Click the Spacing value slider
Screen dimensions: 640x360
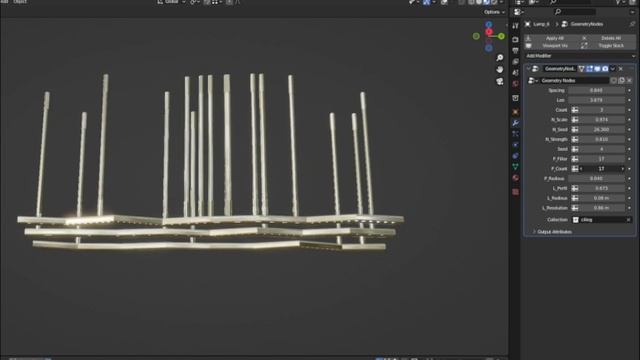coord(596,90)
